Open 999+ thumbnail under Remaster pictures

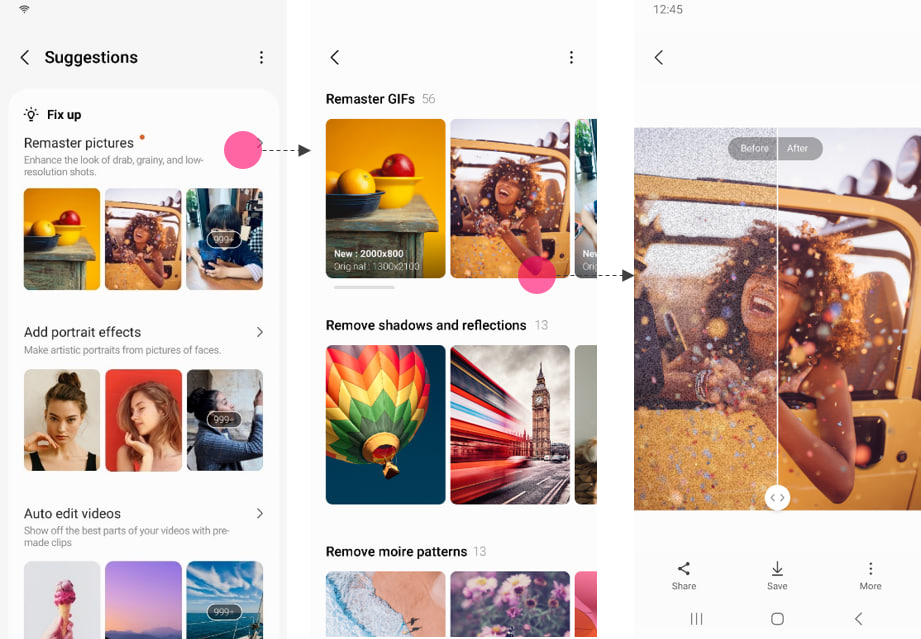(x=224, y=239)
